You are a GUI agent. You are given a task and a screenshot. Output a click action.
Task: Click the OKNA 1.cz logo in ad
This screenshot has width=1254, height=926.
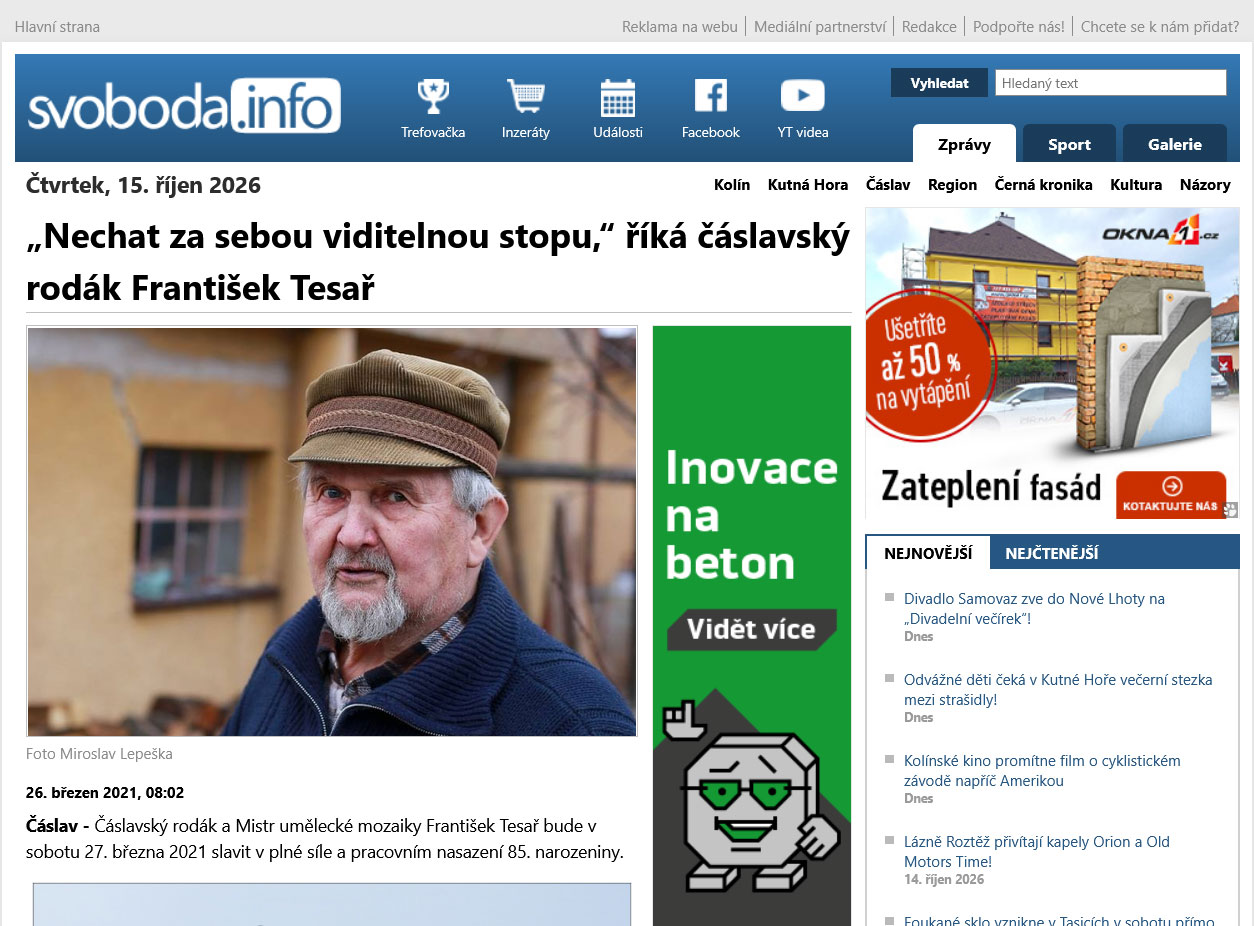click(x=1160, y=231)
